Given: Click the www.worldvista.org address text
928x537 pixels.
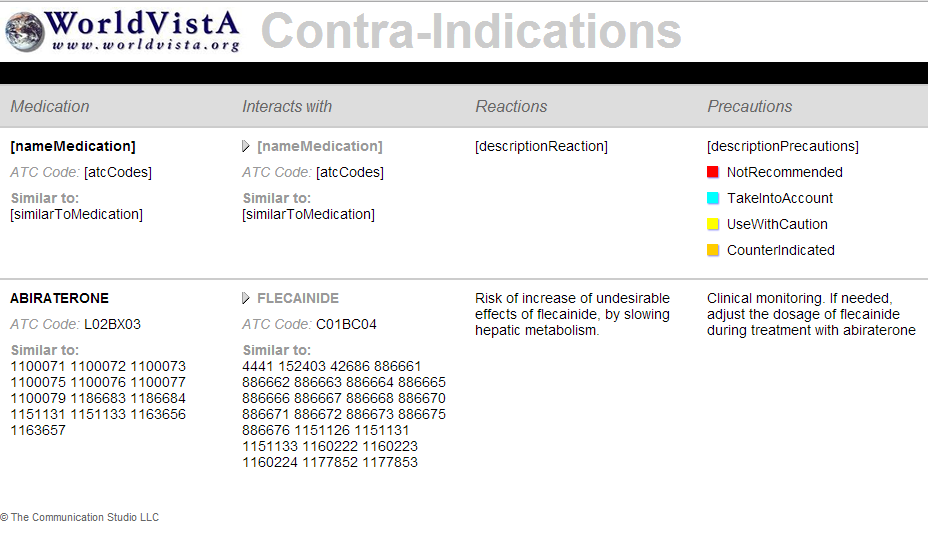Looking at the screenshot, I should (x=146, y=45).
